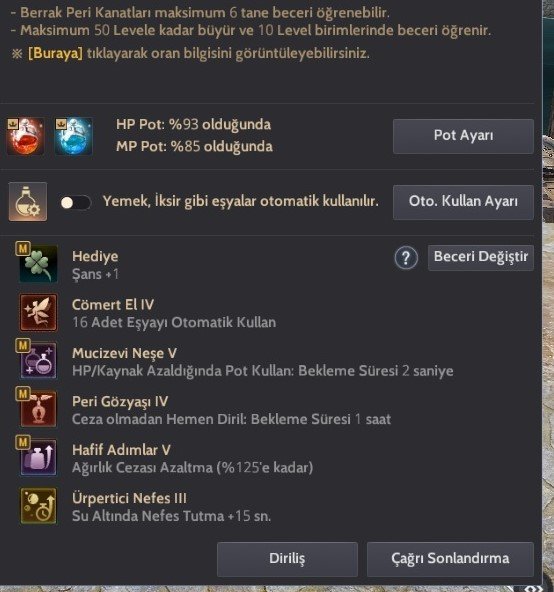Click the blue MP potion icon

(x=74, y=136)
